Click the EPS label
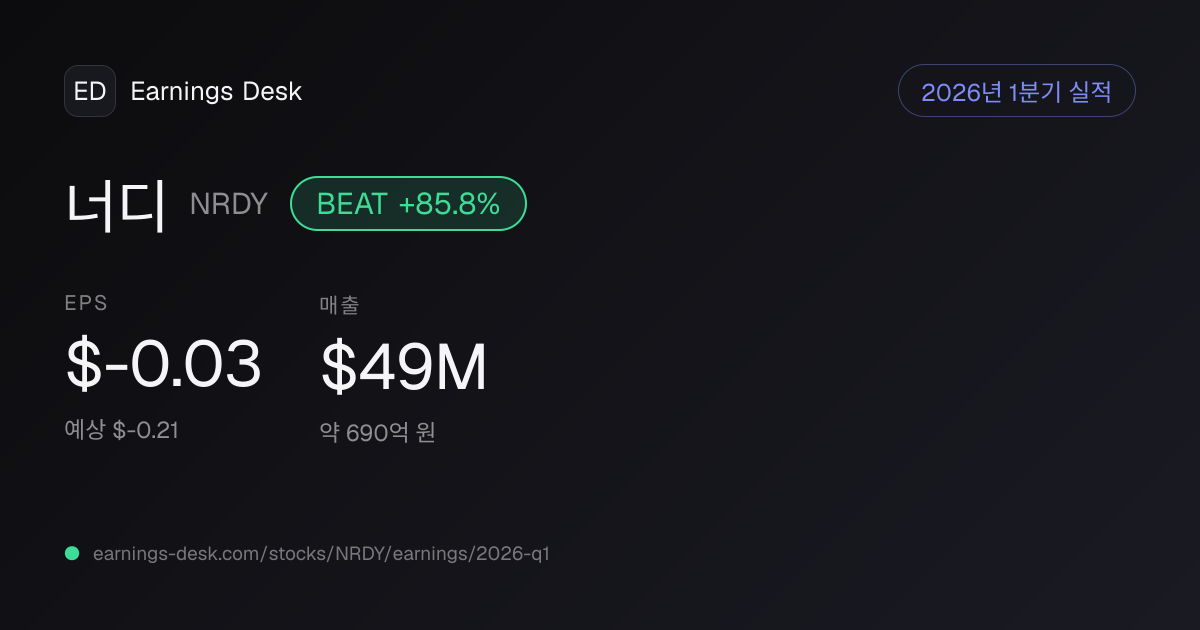 click(87, 304)
